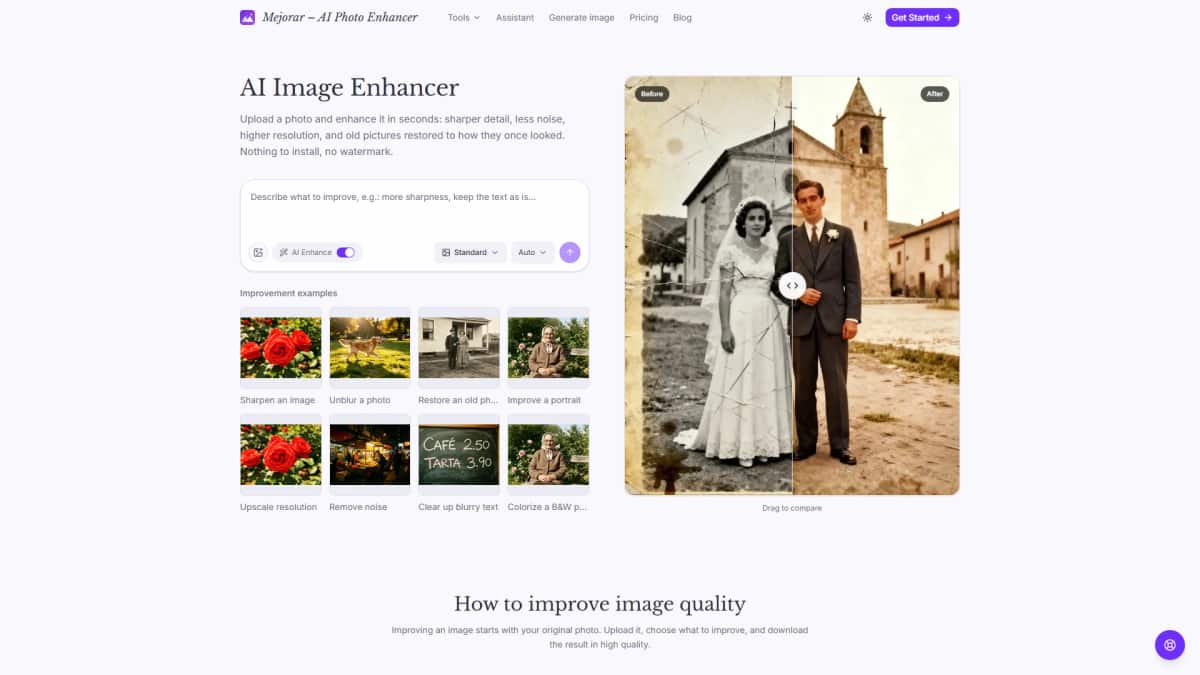Go to the Assistant page
The image size is (1200, 675).
click(x=515, y=17)
